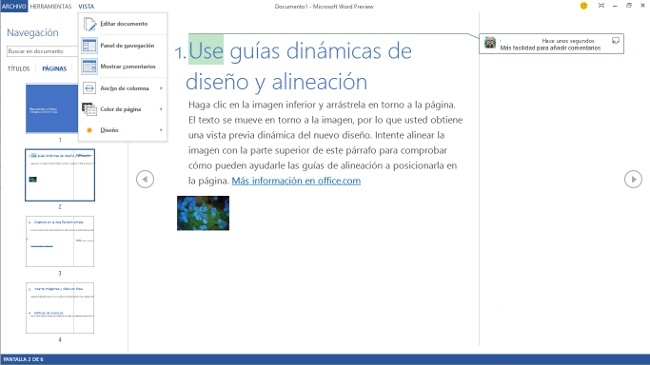Select the Mostrar comentarios text entry

128,66
